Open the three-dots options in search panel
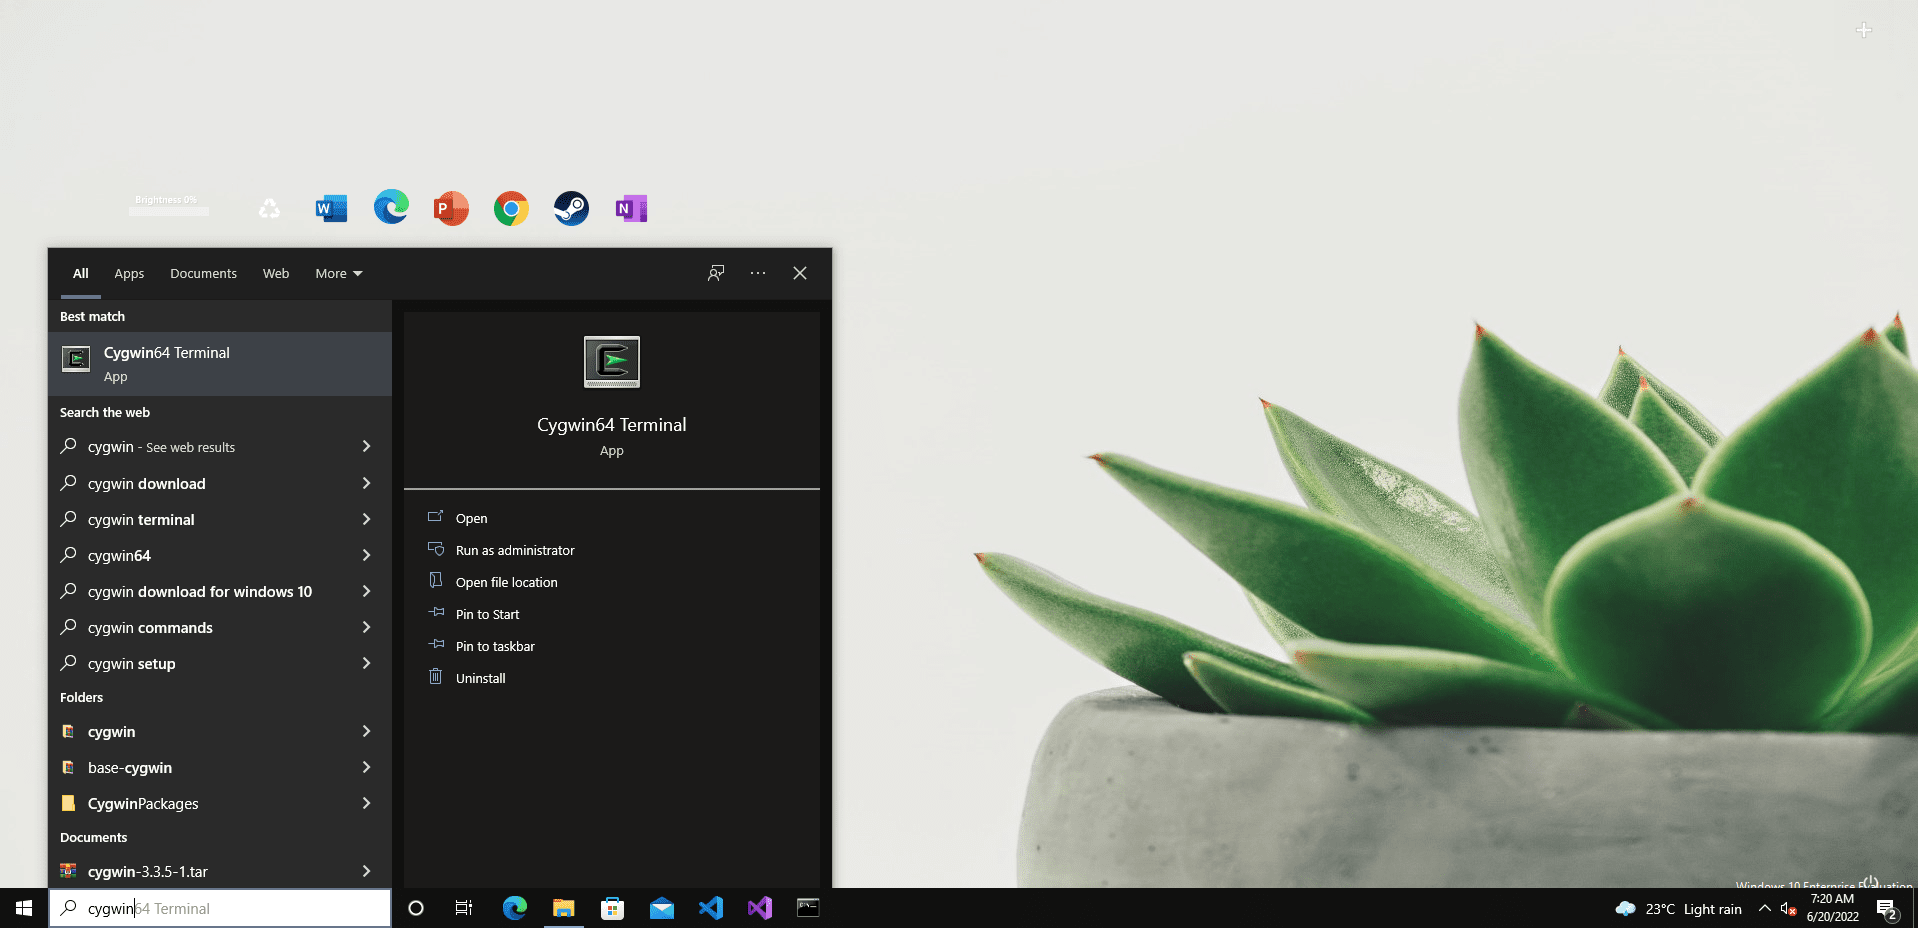 [x=758, y=273]
